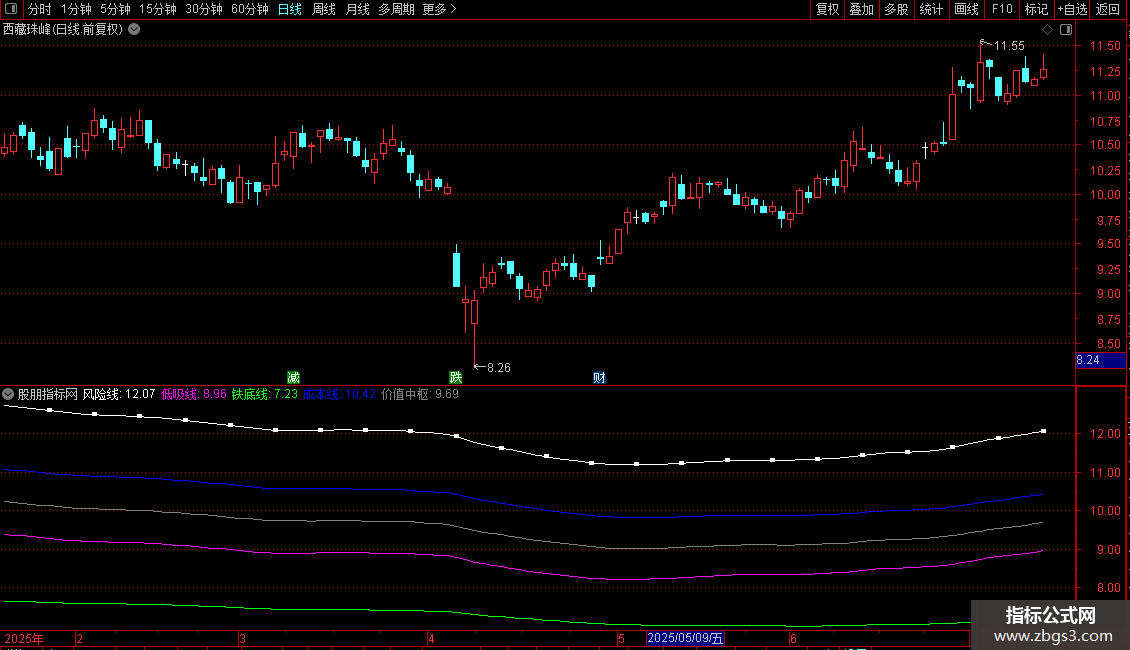Click the 2025年 time axis label

click(25, 638)
